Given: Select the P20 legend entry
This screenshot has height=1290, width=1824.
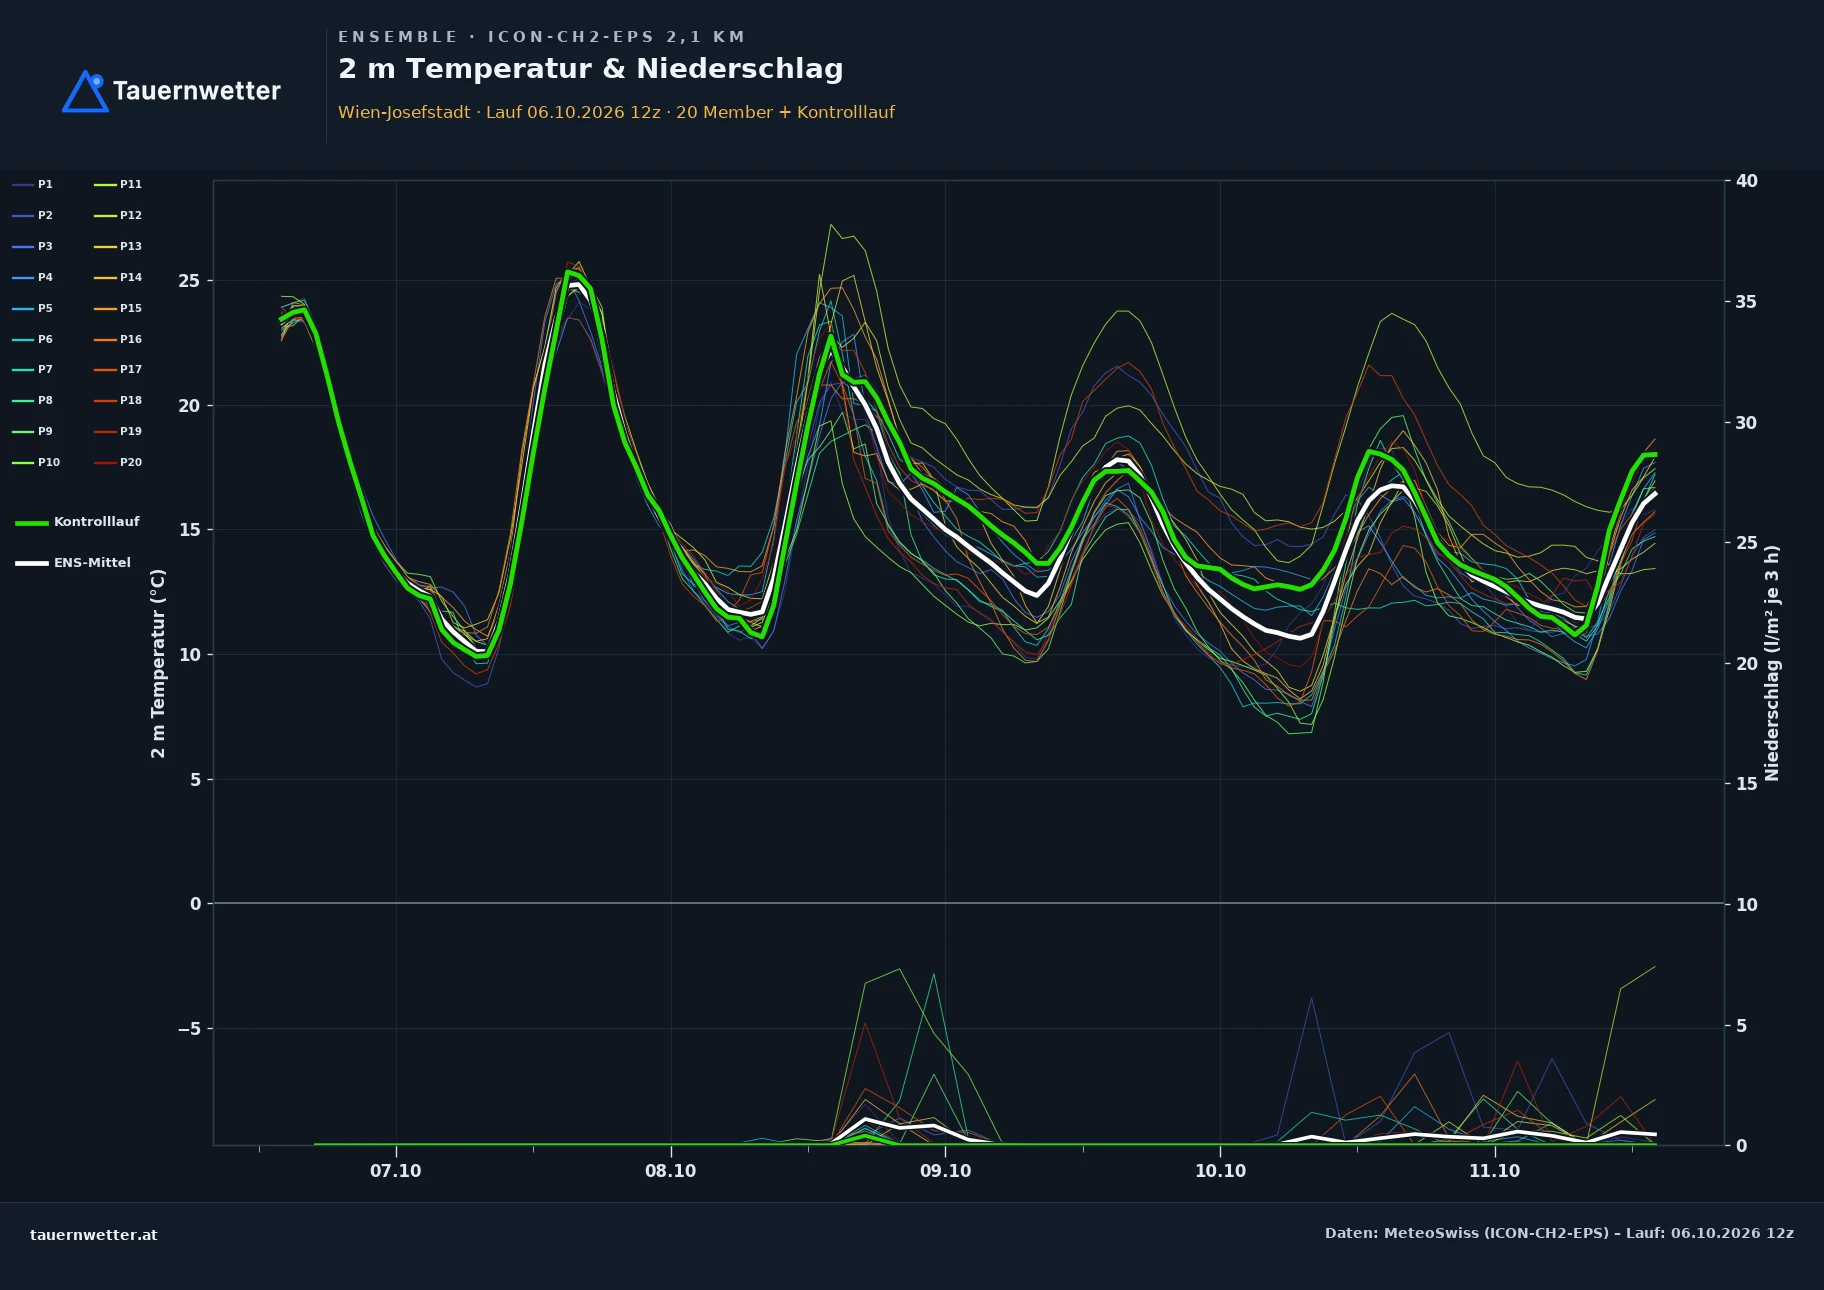Looking at the screenshot, I should pyautogui.click(x=118, y=462).
